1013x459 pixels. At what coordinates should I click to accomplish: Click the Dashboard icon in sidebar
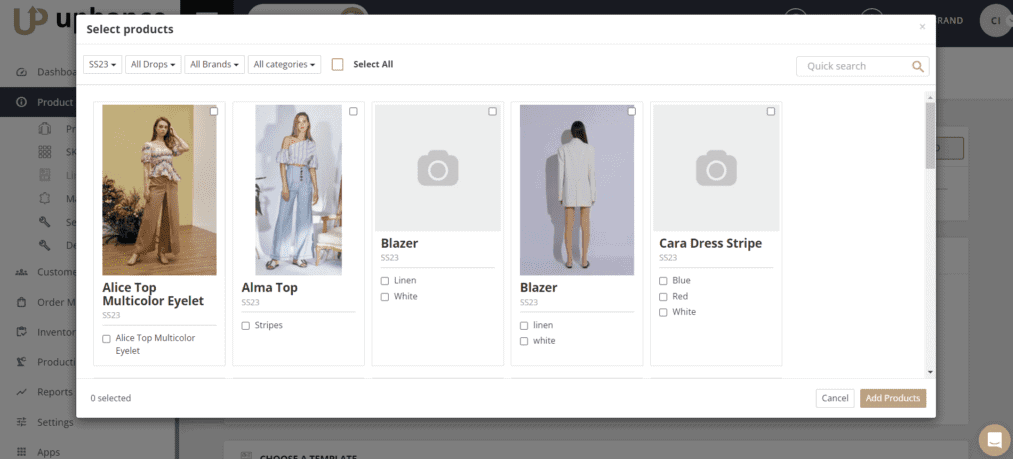21,72
